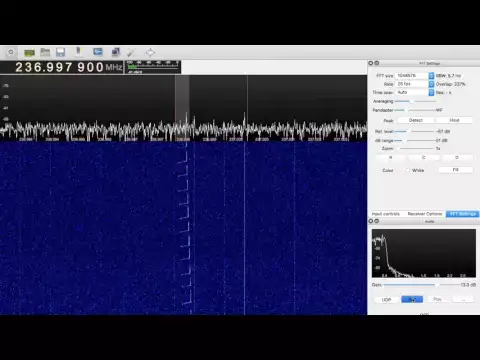Toggle the highlighted audio Rec button
Screen dimensions: 480x360
[412, 299]
